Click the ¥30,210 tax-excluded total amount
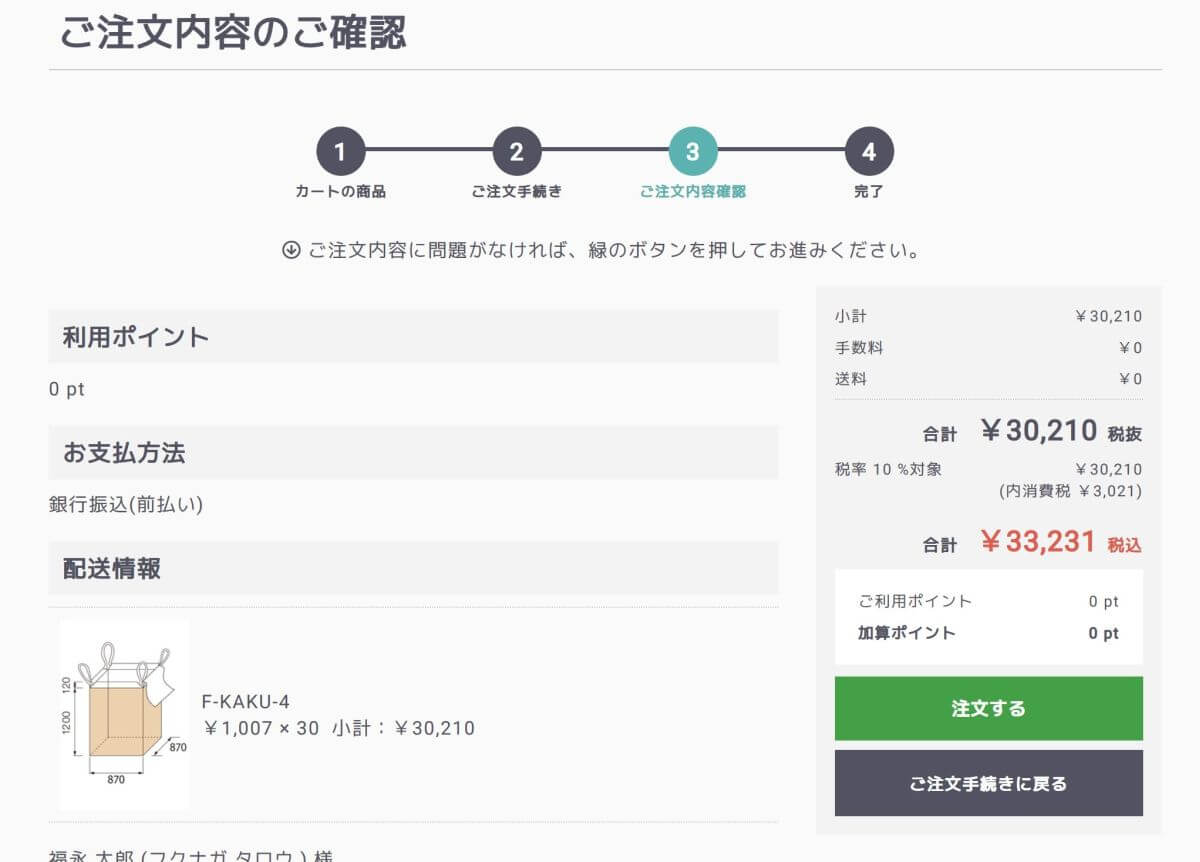The width and height of the screenshot is (1200, 862). pyautogui.click(x=1038, y=431)
